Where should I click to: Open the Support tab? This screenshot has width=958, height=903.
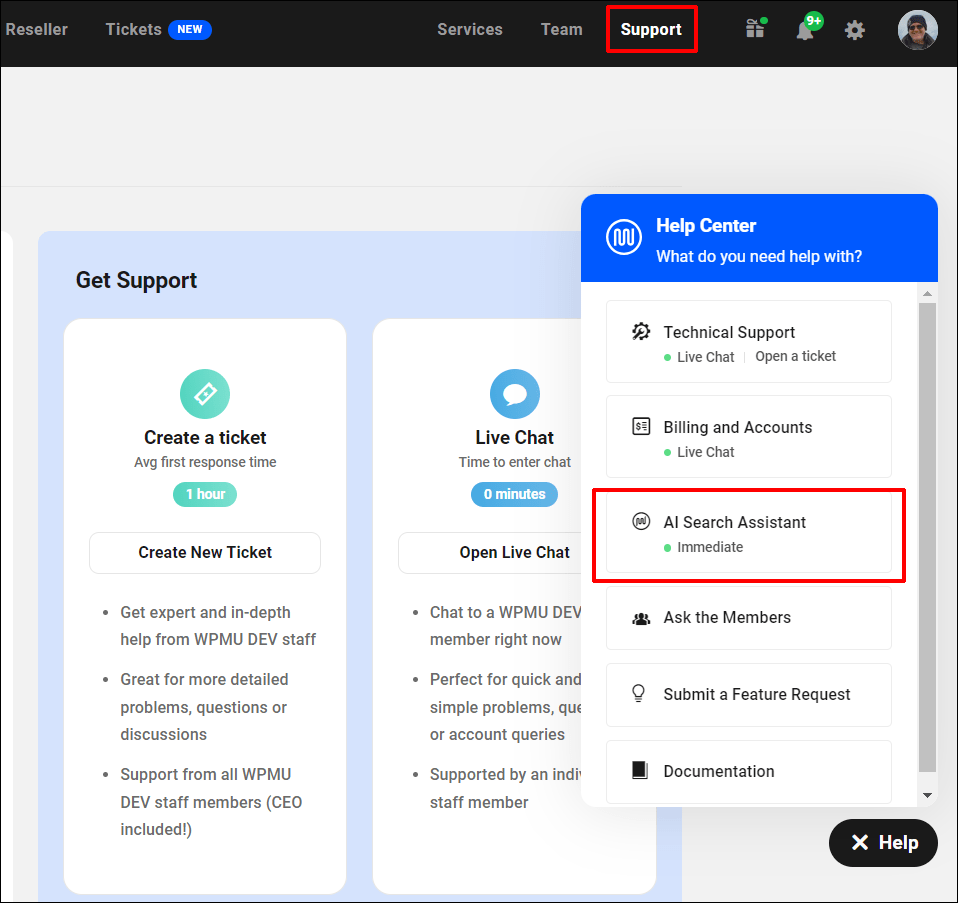651,29
